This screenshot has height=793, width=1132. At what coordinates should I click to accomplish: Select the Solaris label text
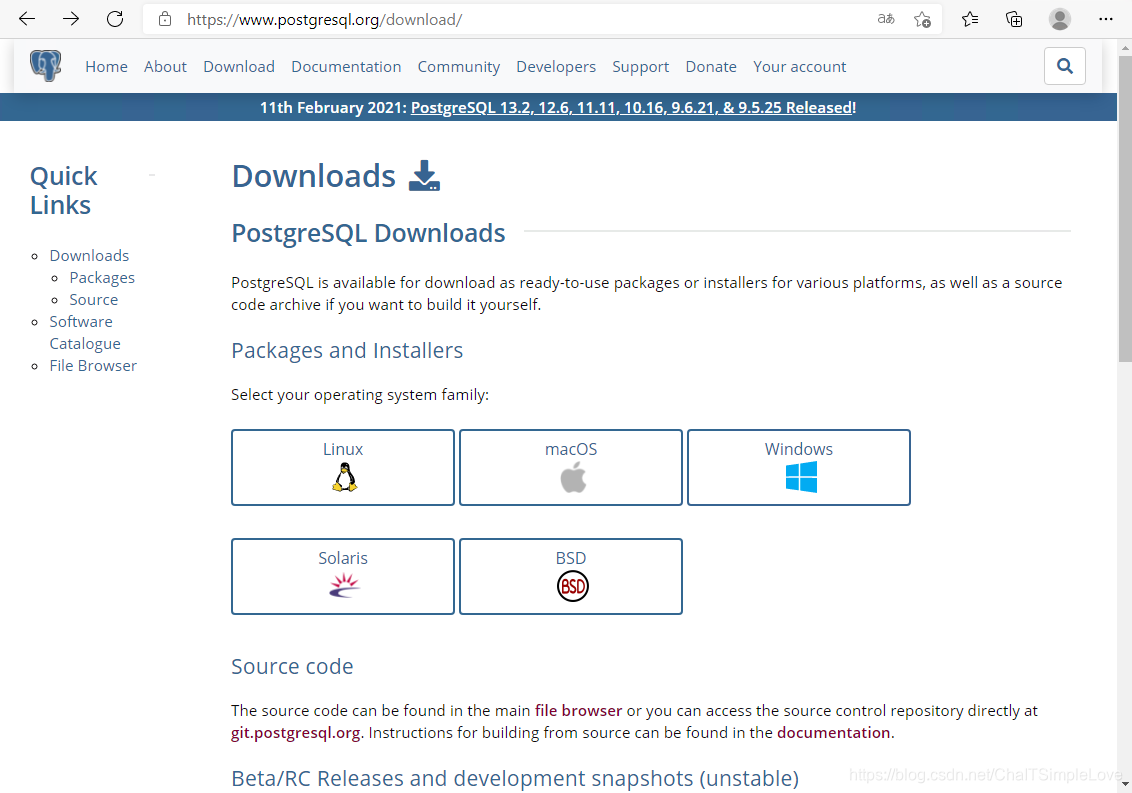343,558
